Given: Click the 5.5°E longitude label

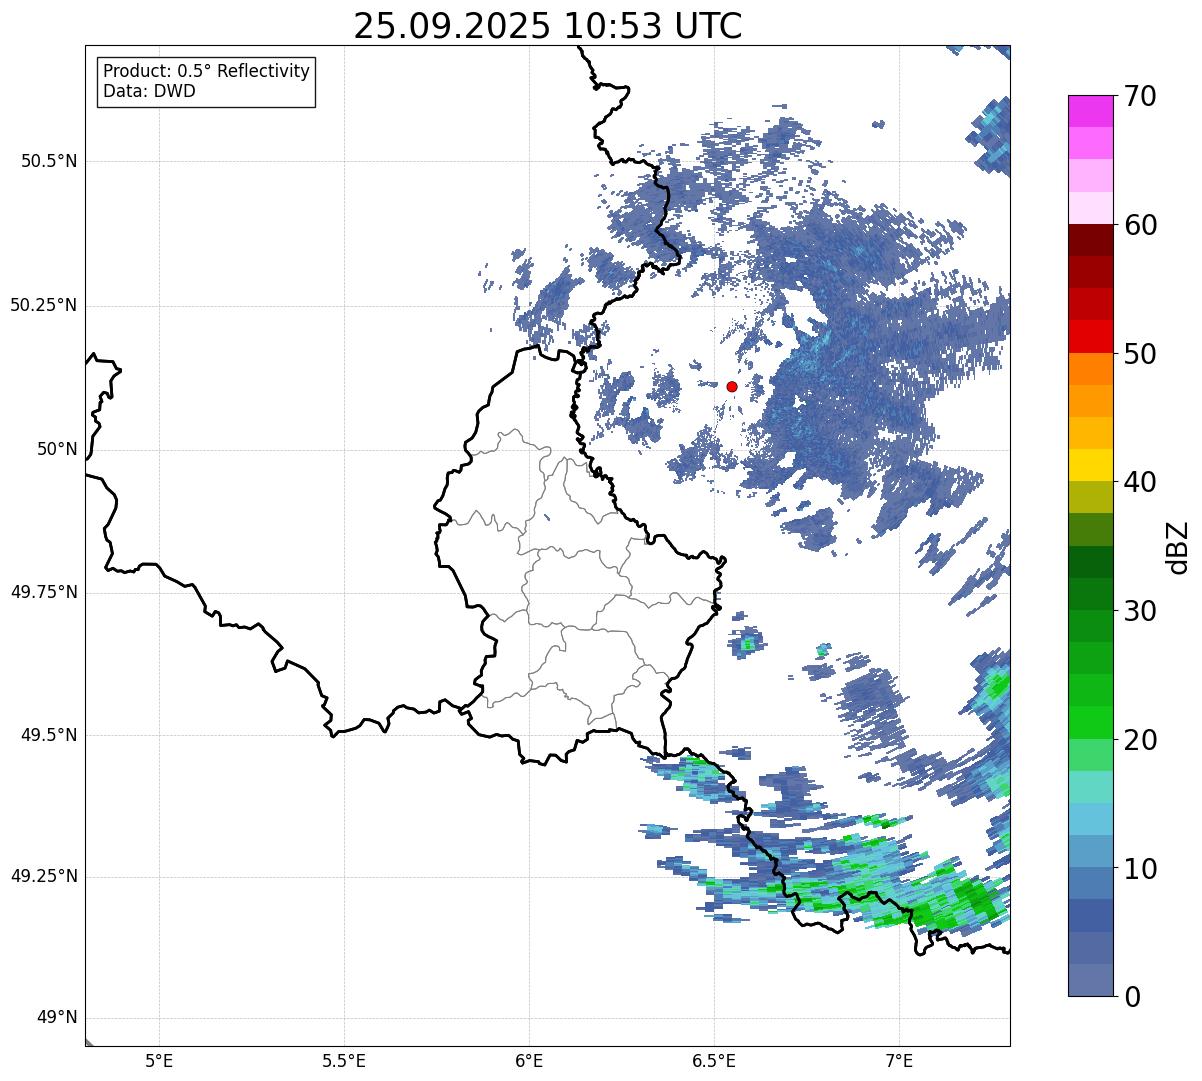Looking at the screenshot, I should pos(344,1060).
